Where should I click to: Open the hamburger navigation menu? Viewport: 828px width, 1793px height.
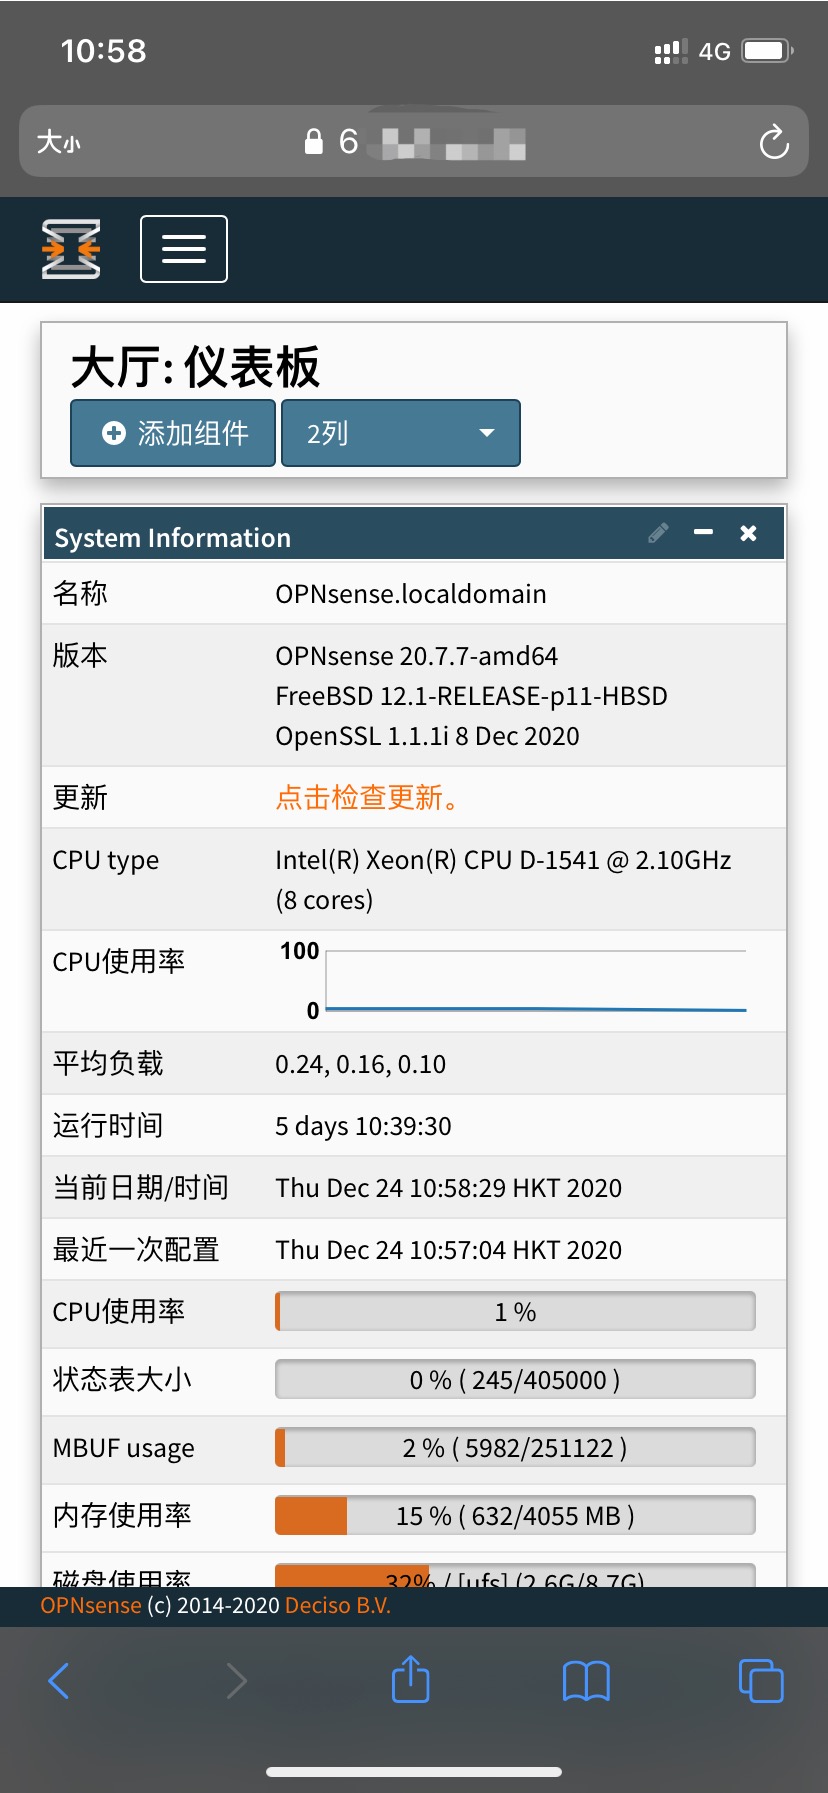[184, 249]
